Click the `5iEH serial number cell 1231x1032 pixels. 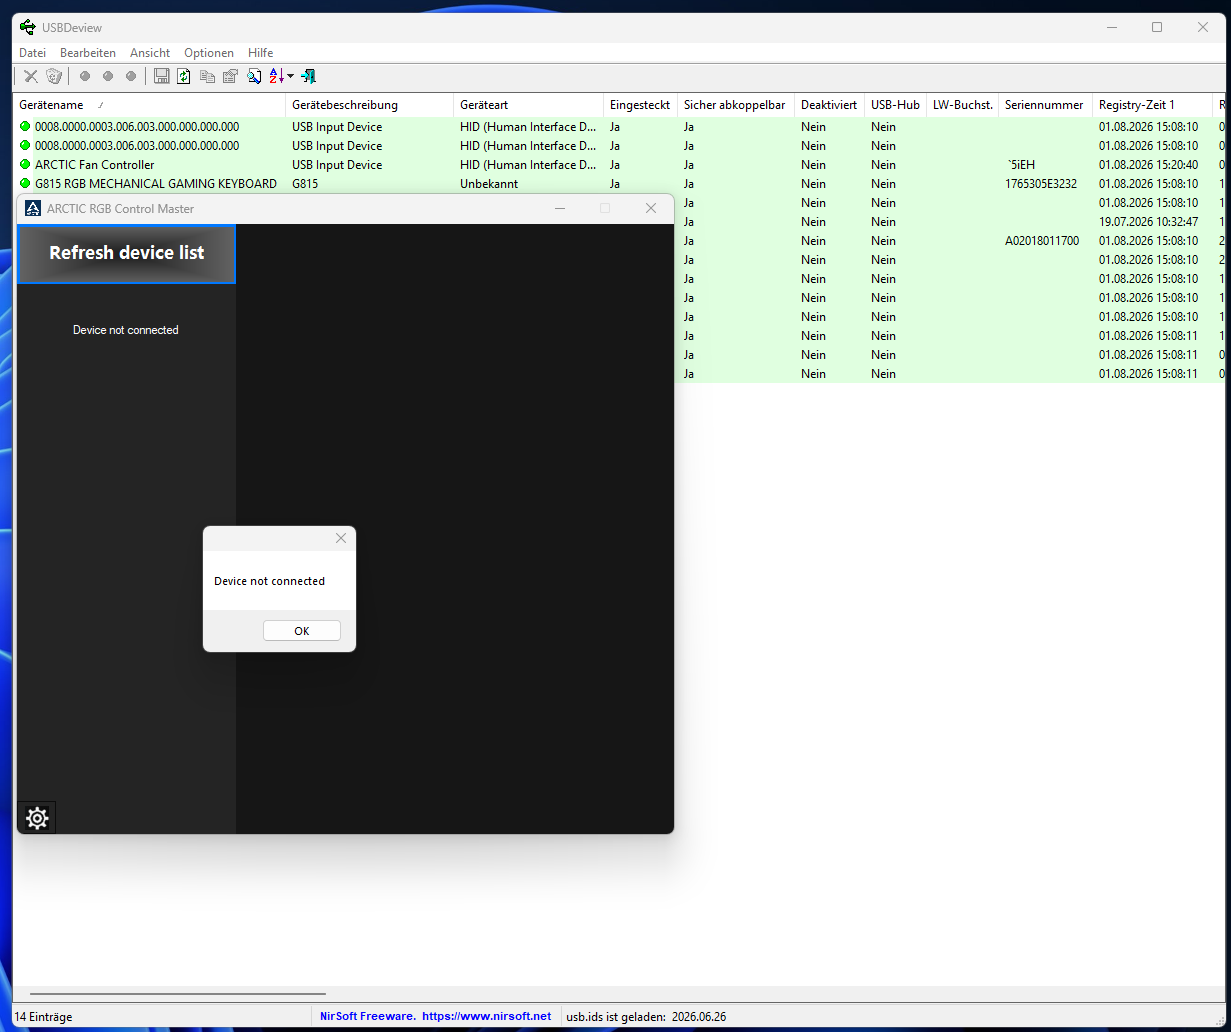click(1020, 165)
